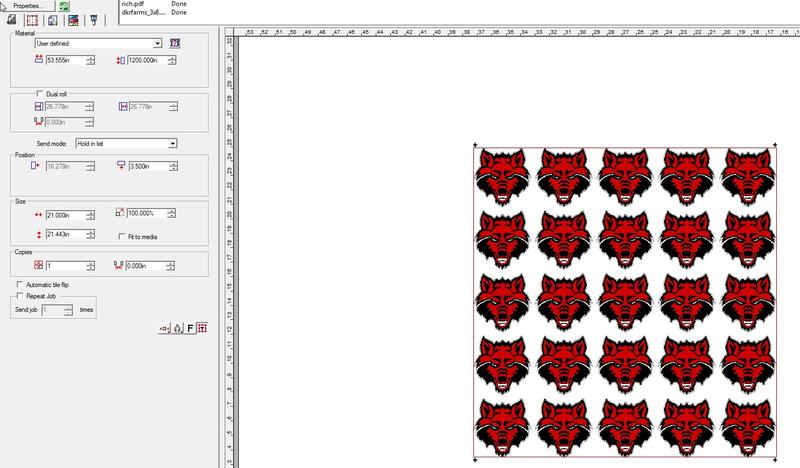The width and height of the screenshot is (800, 468).
Task: Switch to the Color management tab icon
Action: click(x=73, y=20)
